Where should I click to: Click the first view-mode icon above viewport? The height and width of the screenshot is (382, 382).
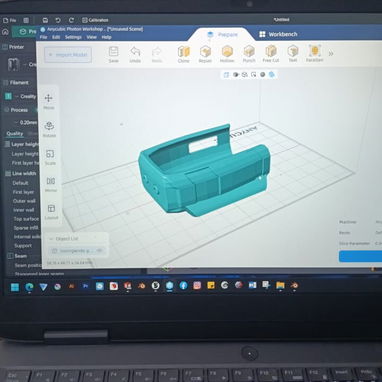pos(226,75)
